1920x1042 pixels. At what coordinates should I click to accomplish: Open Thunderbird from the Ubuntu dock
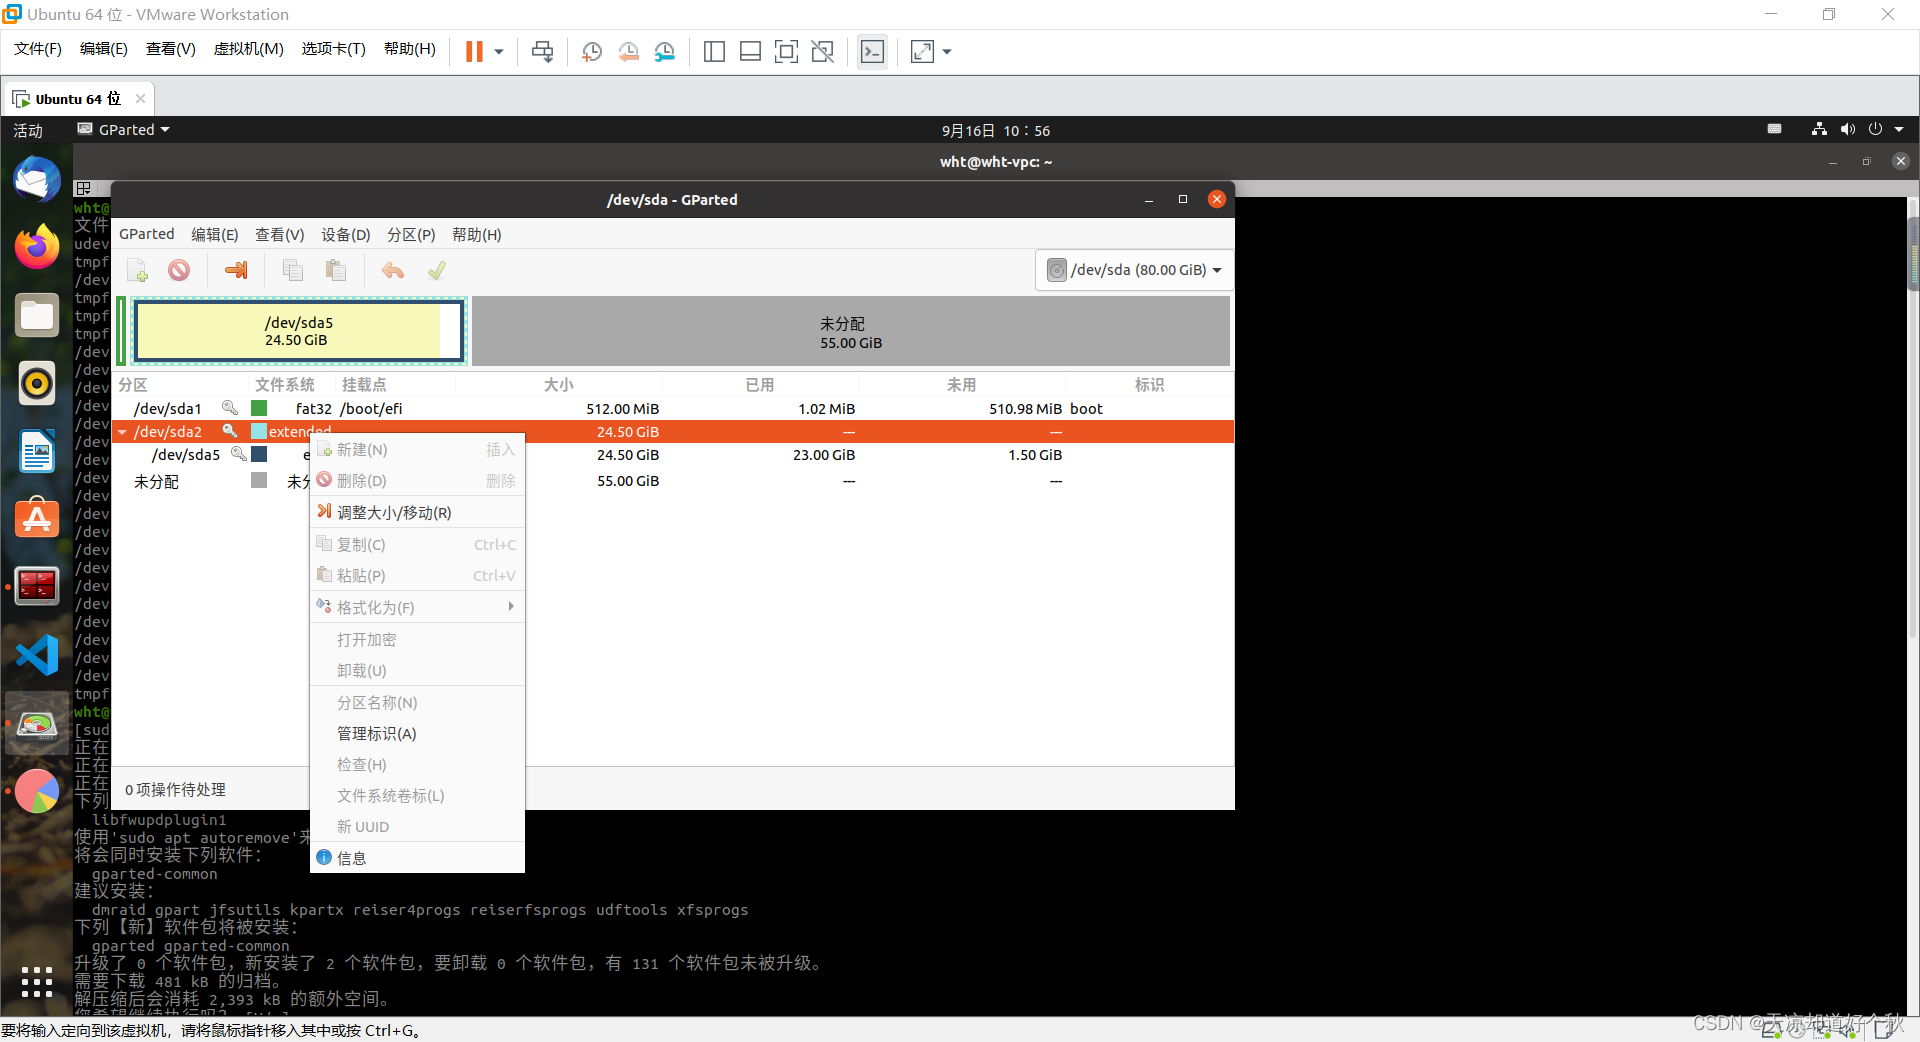pos(37,180)
